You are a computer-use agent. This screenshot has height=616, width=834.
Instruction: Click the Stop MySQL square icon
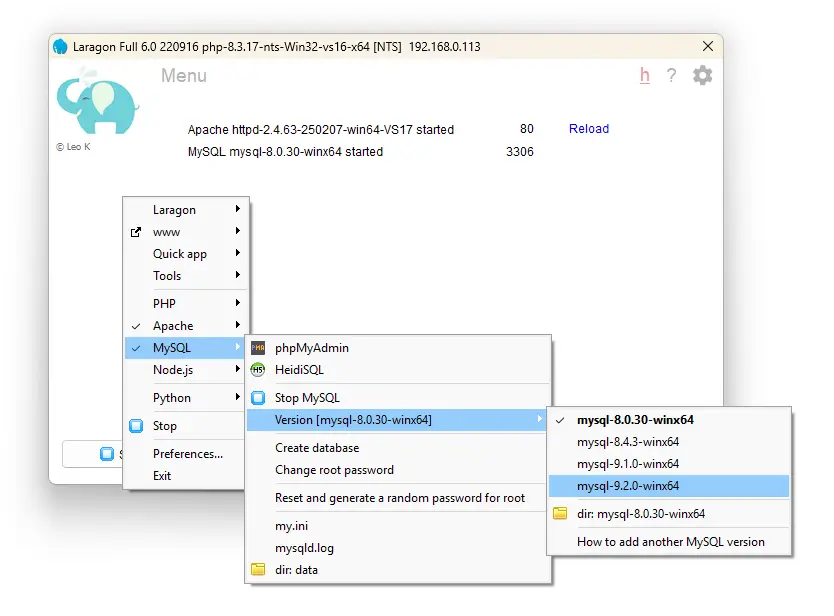(258, 398)
